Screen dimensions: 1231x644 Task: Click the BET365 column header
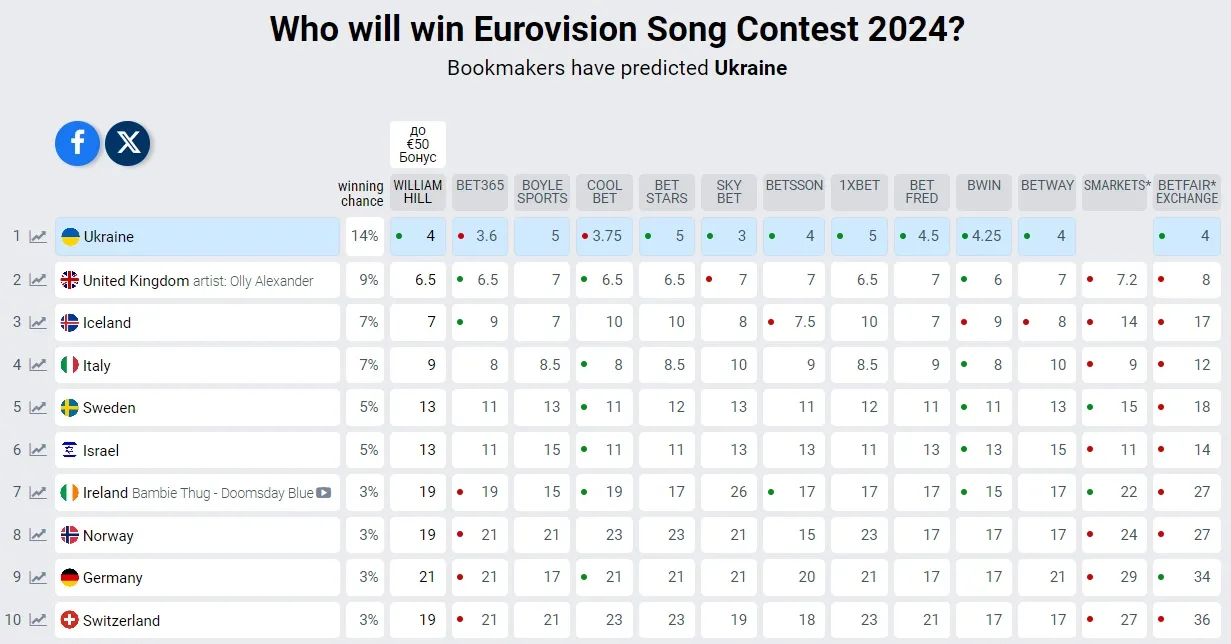480,185
